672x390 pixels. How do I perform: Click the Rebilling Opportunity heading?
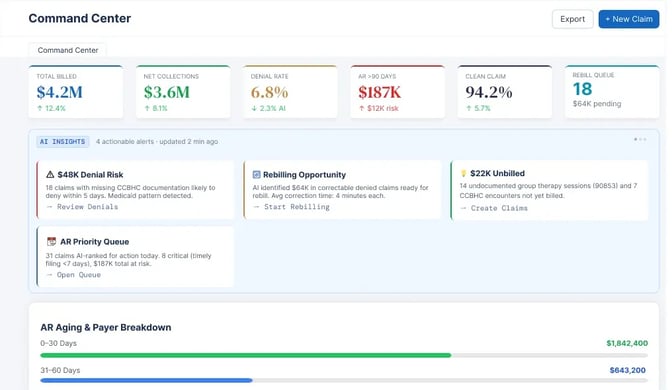click(304, 174)
